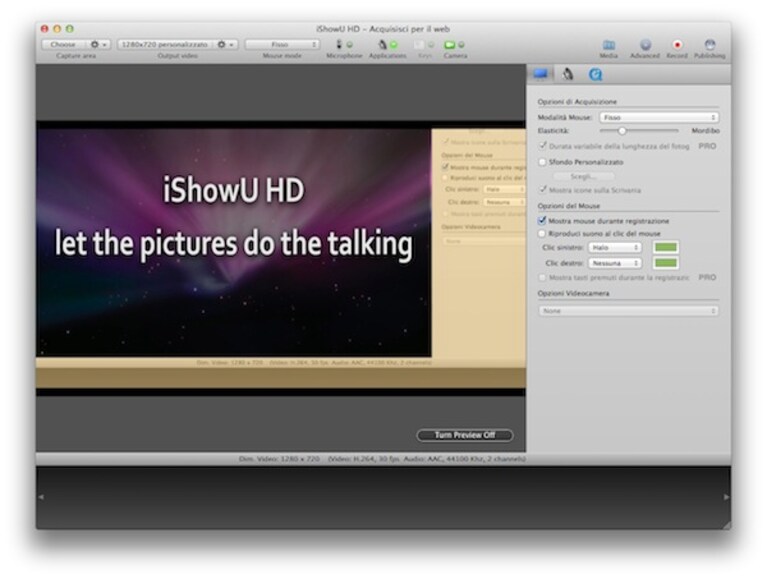767x579 pixels.
Task: Enable Sfondo Personalizzato checkbox
Action: [542, 162]
